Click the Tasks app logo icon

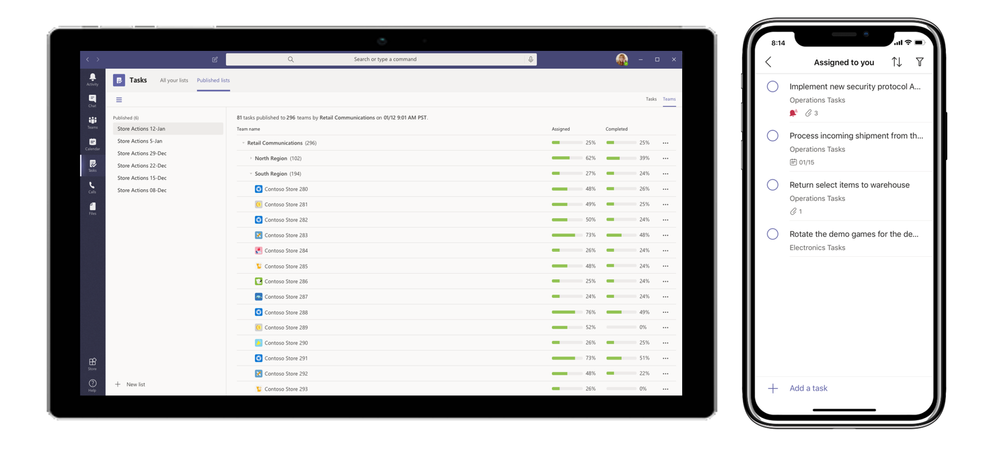coord(119,80)
